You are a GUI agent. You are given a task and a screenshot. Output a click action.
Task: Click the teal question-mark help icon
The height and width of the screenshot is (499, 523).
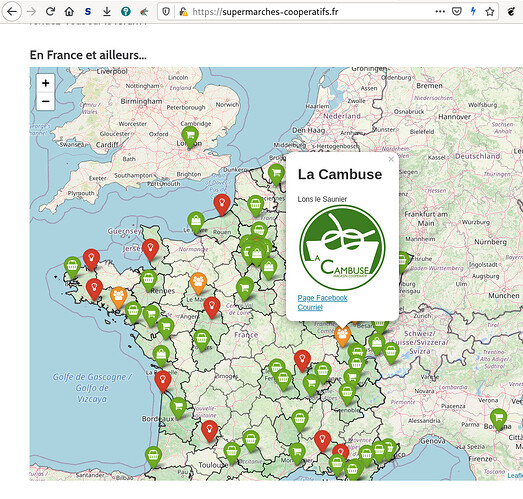[126, 12]
